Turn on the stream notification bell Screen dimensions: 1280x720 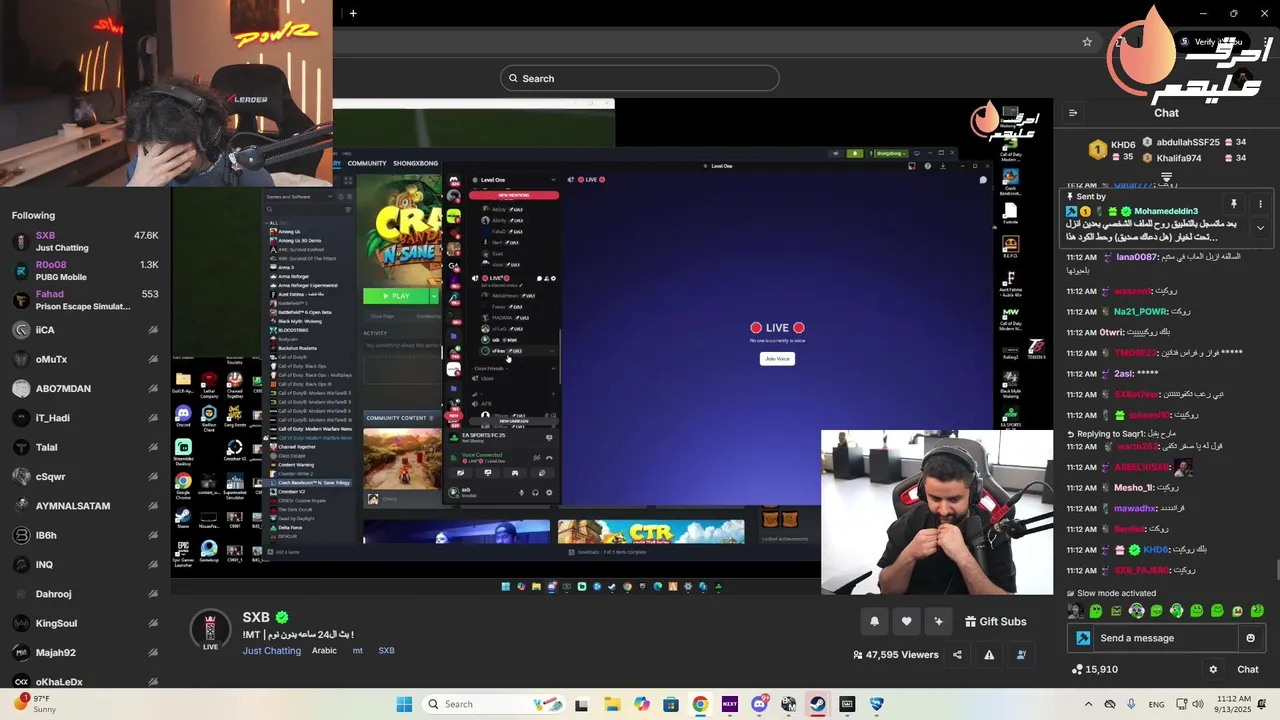(x=874, y=621)
